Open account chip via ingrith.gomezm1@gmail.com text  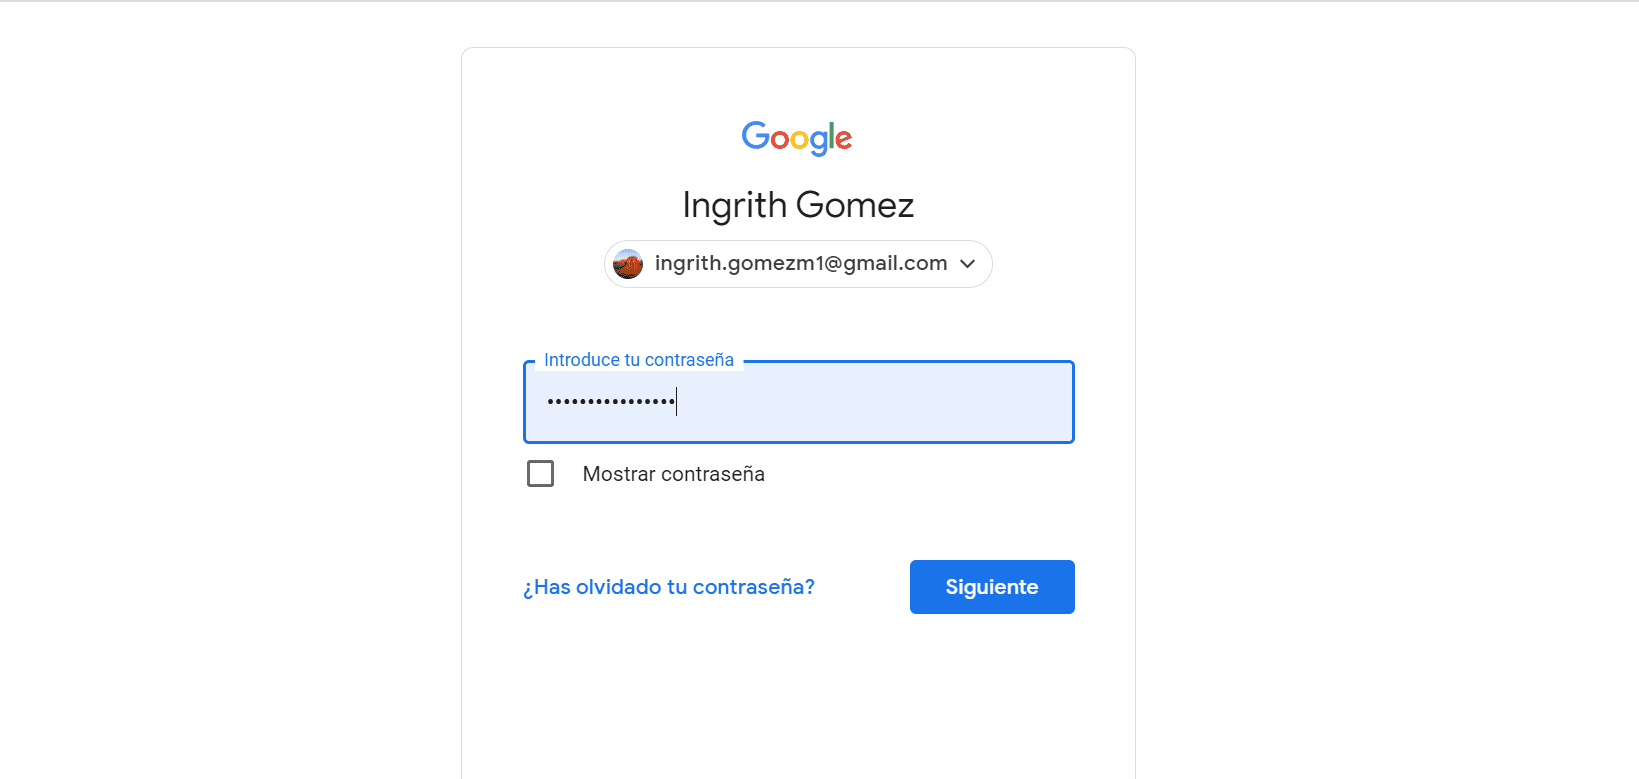click(800, 263)
